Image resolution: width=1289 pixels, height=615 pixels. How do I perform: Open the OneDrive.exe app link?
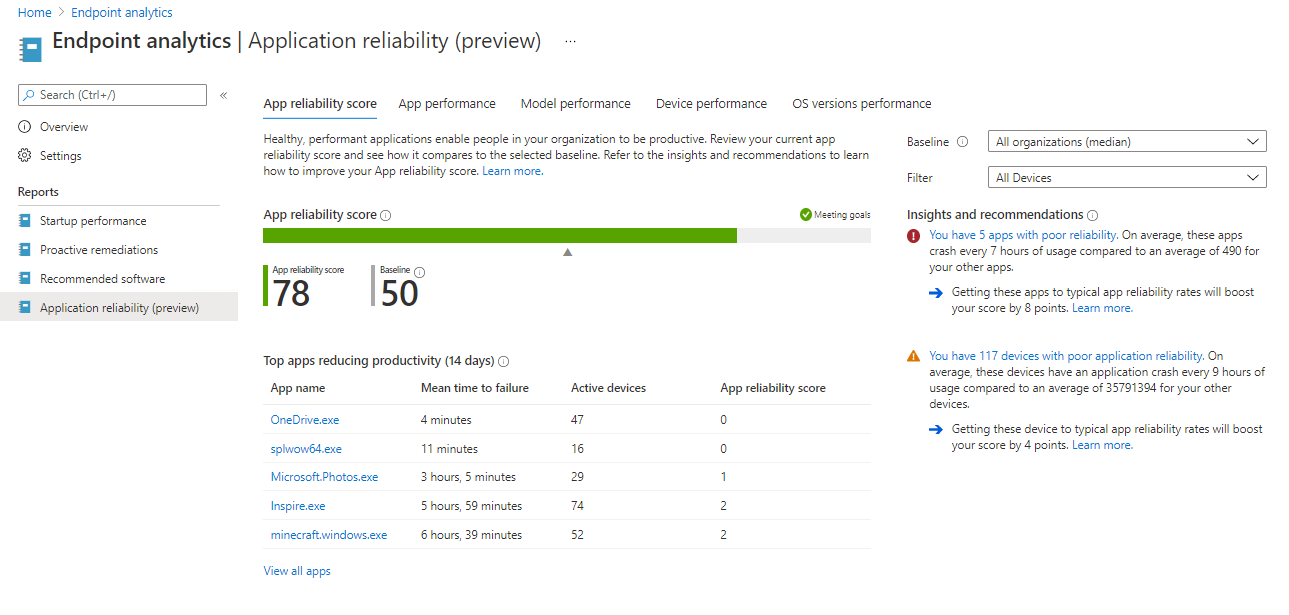click(x=305, y=420)
